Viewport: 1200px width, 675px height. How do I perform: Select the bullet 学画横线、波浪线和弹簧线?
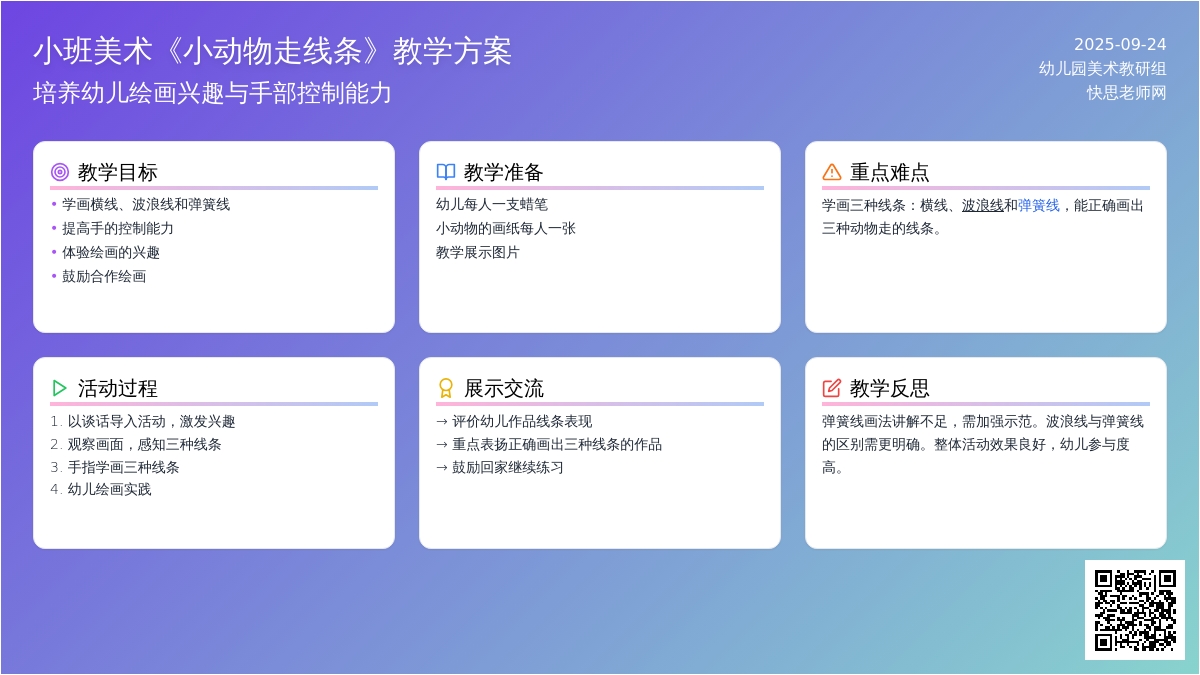tap(146, 205)
